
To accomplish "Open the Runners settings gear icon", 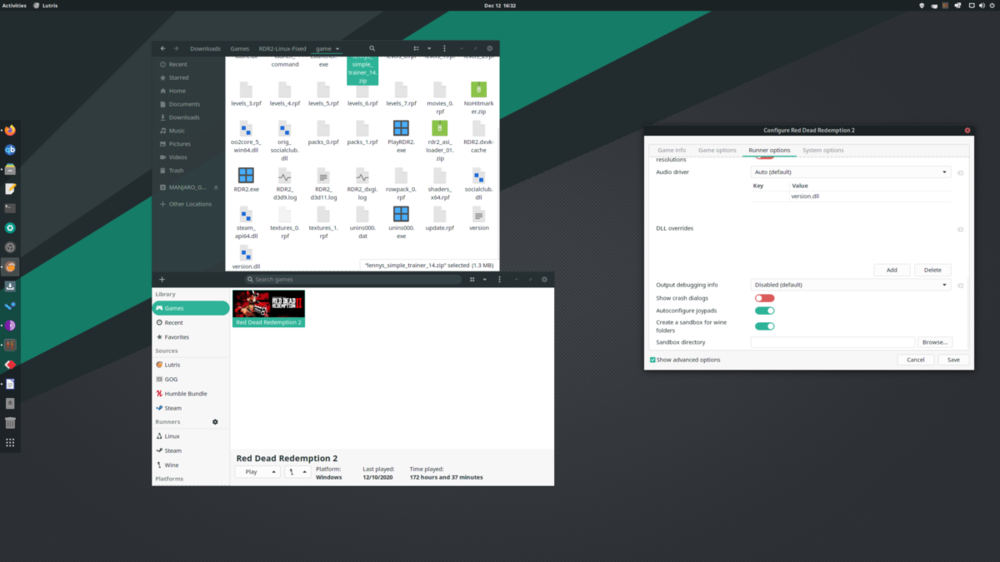I will pyautogui.click(x=215, y=422).
